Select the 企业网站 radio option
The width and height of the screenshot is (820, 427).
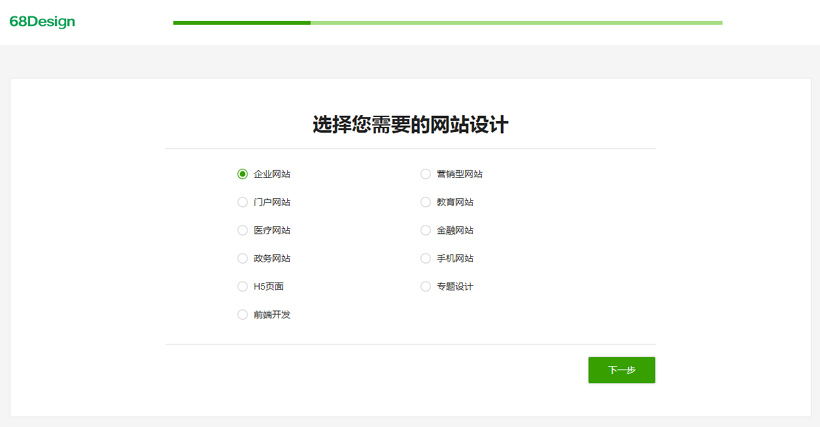242,174
